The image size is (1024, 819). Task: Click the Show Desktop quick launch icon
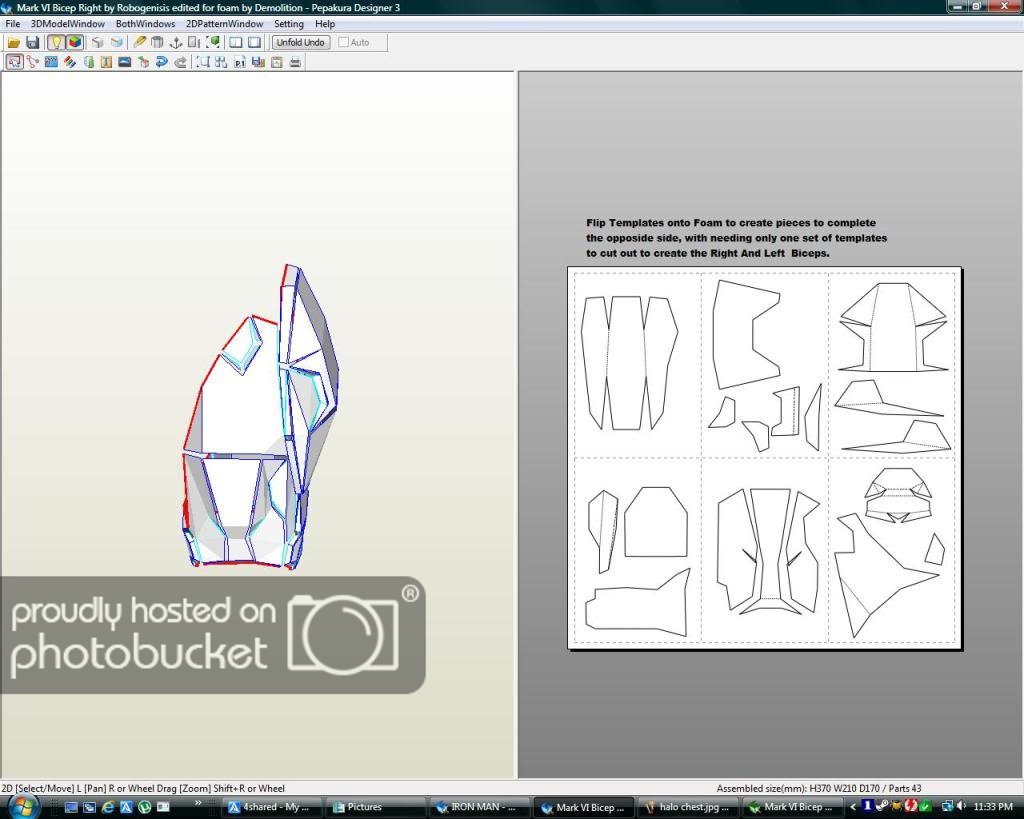click(x=71, y=807)
